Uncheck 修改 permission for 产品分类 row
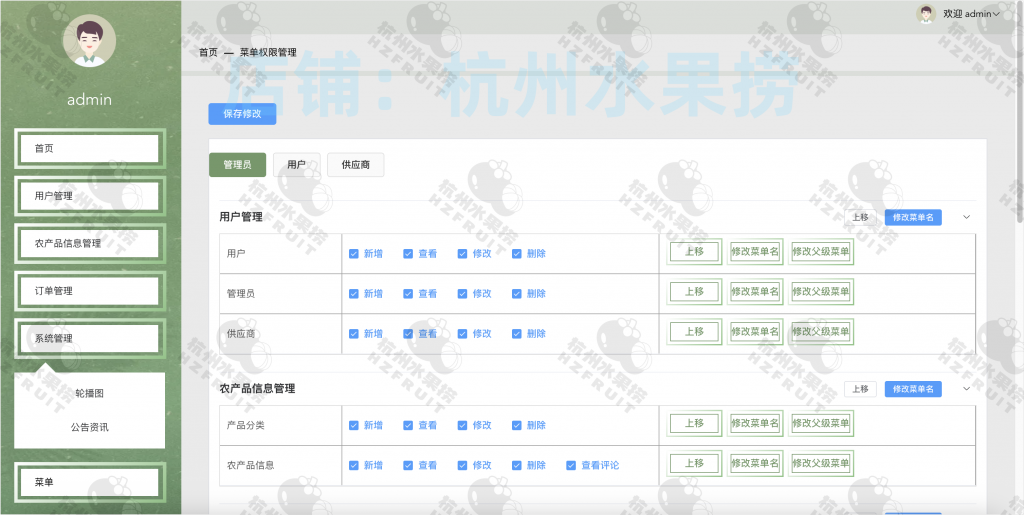Screen dimensions: 1024x515 coord(463,425)
